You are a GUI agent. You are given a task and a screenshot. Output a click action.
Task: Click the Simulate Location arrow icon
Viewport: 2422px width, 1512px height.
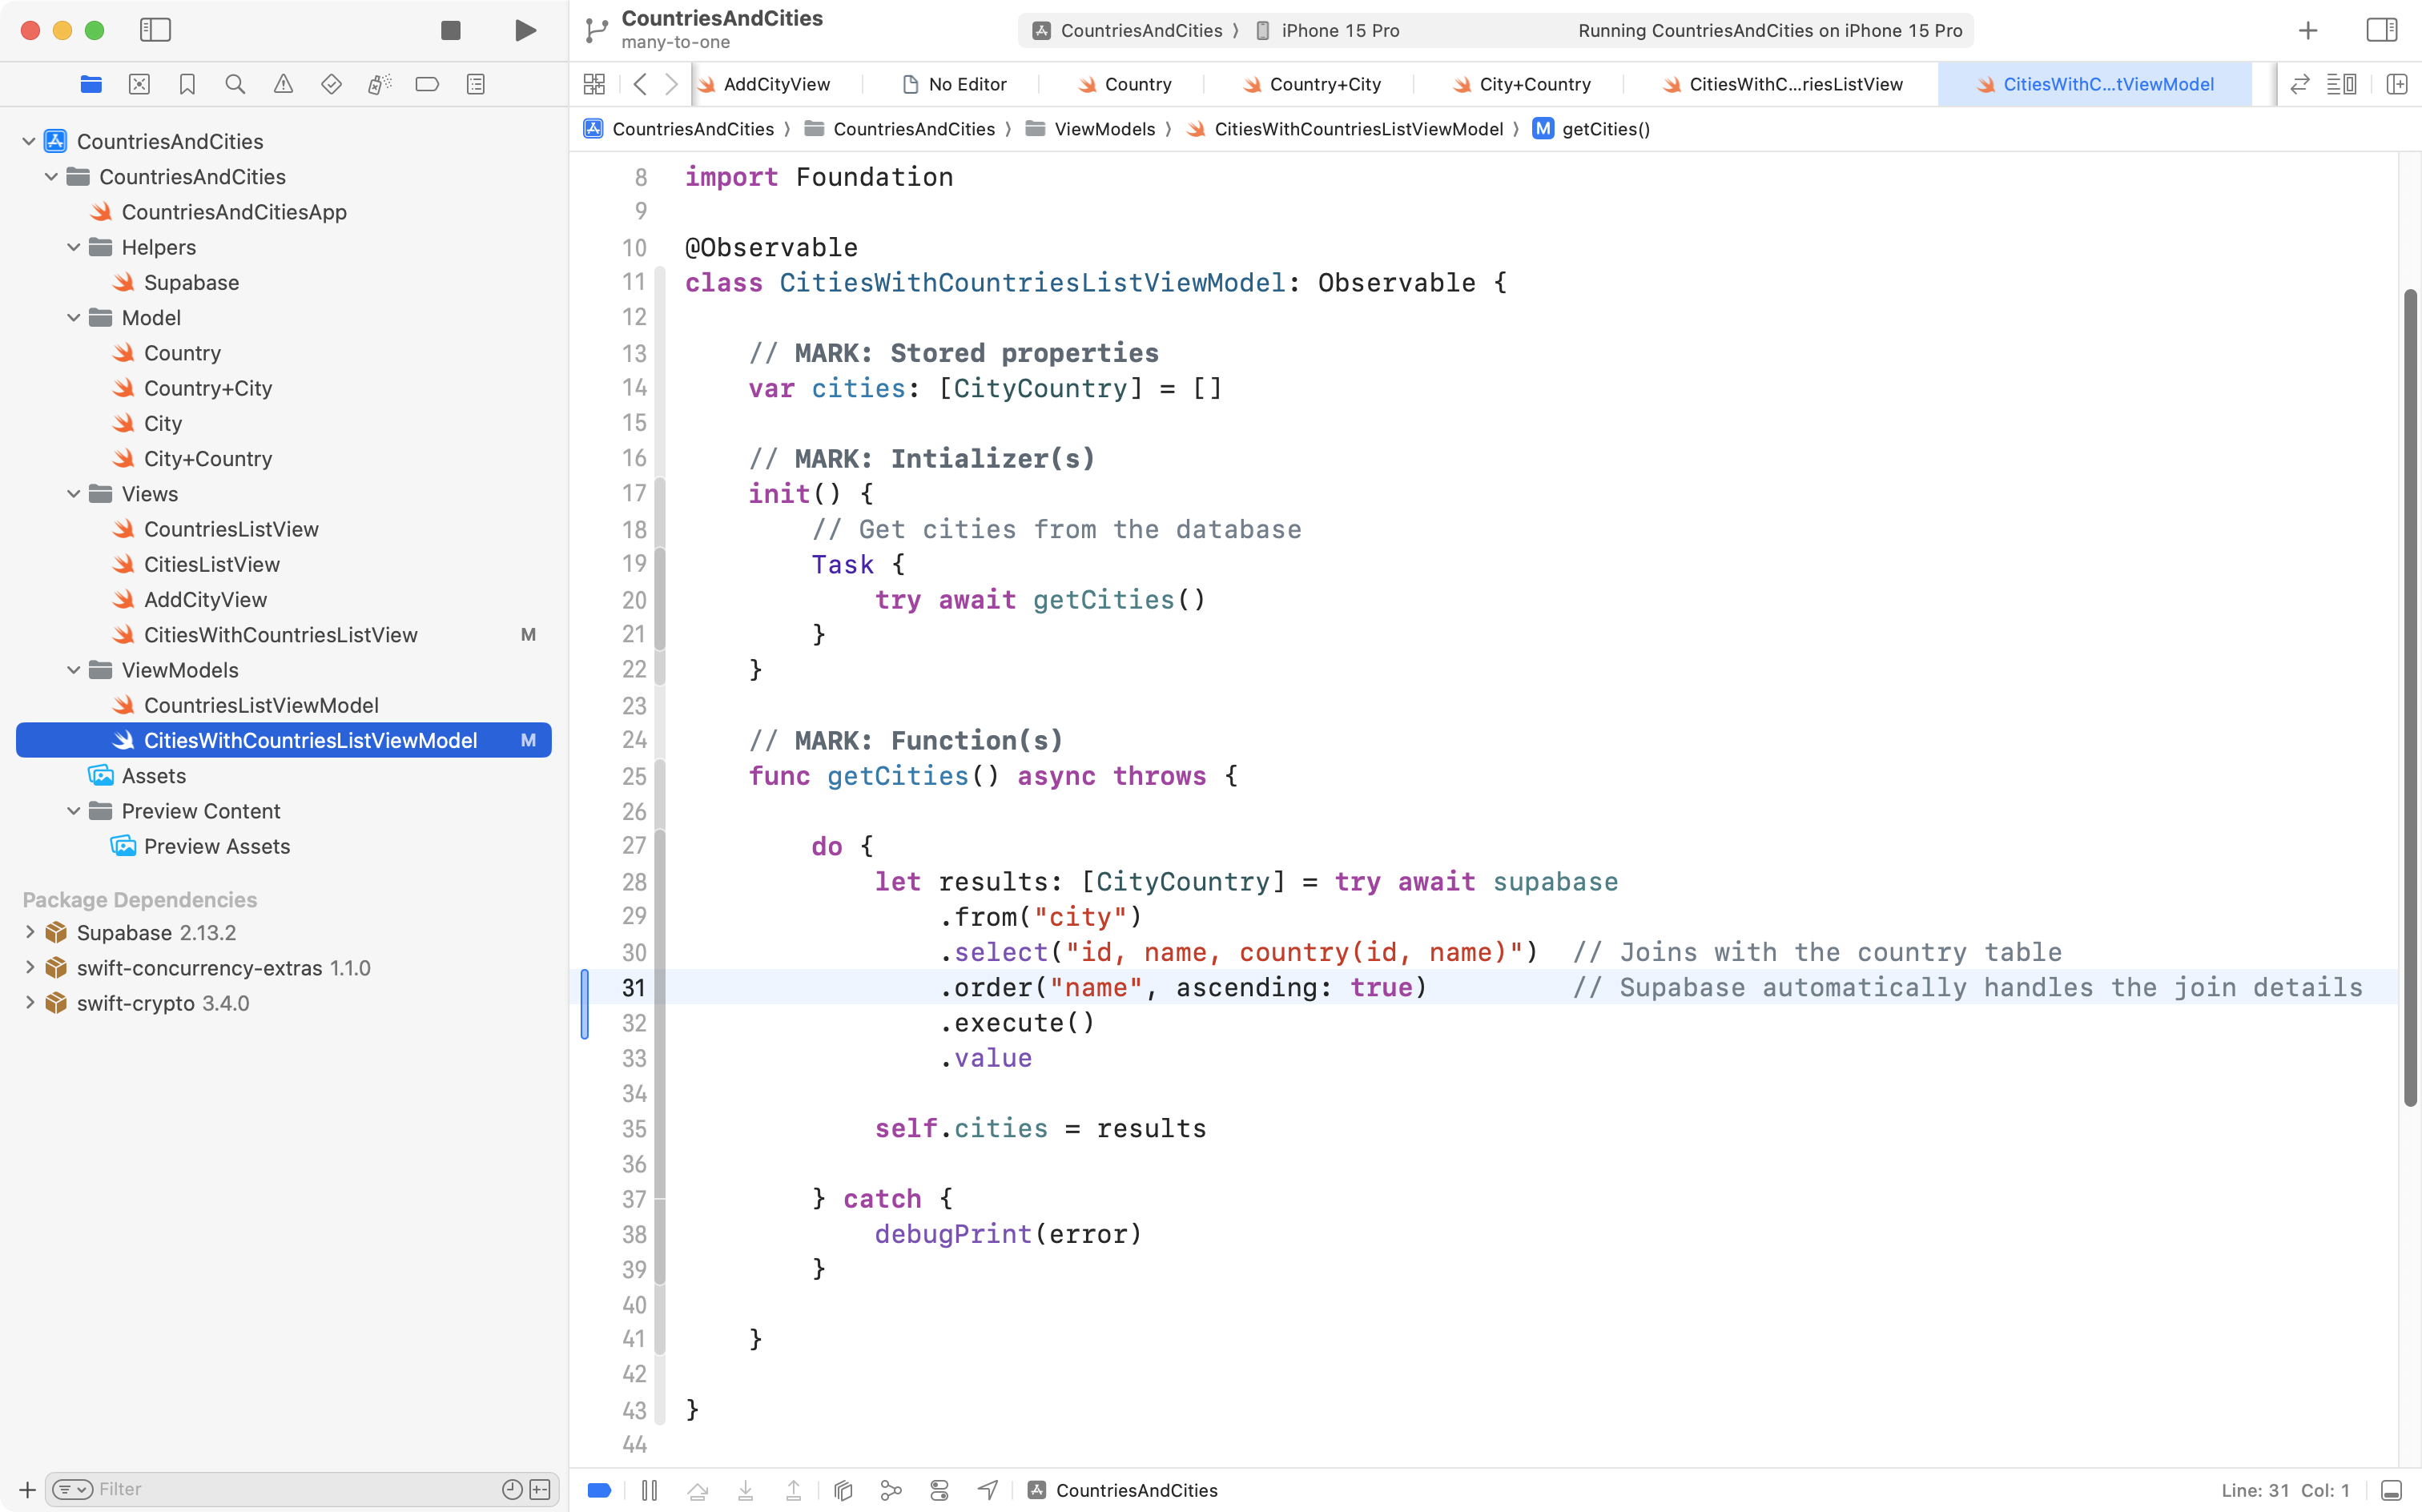[x=987, y=1490]
